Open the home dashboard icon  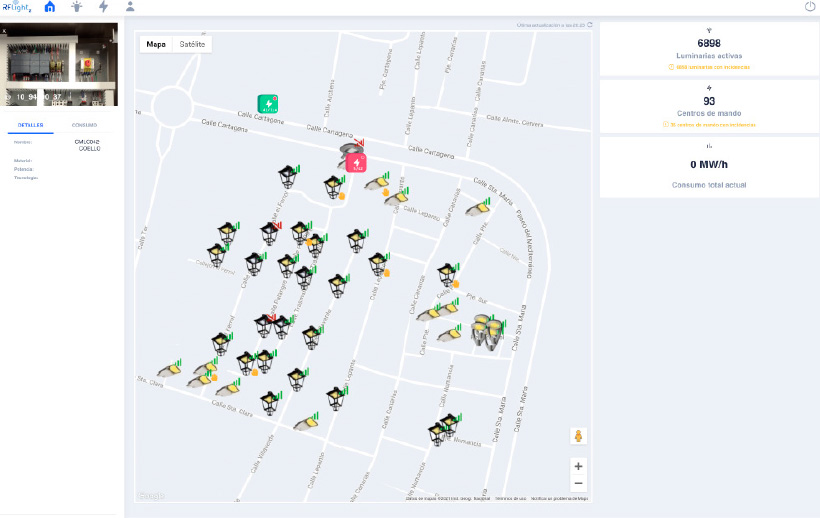pos(50,7)
